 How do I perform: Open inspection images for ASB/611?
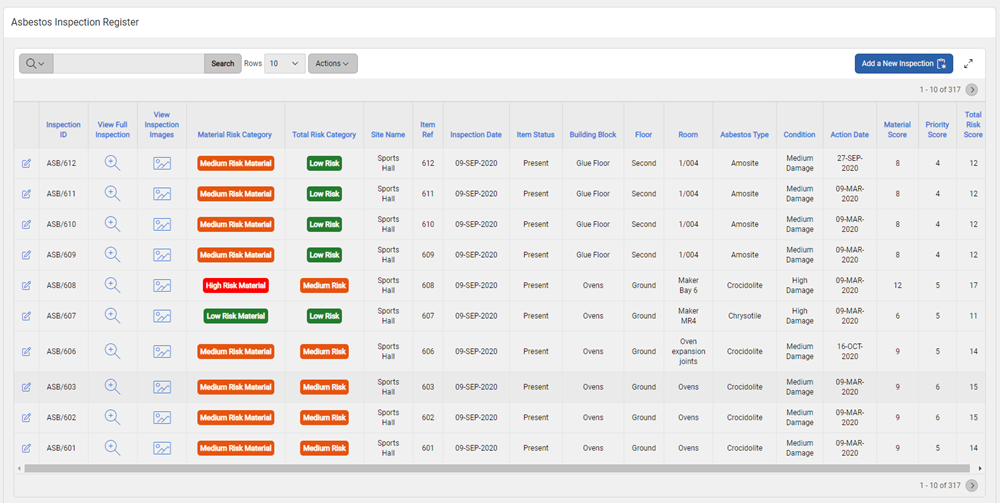pyautogui.click(x=162, y=194)
